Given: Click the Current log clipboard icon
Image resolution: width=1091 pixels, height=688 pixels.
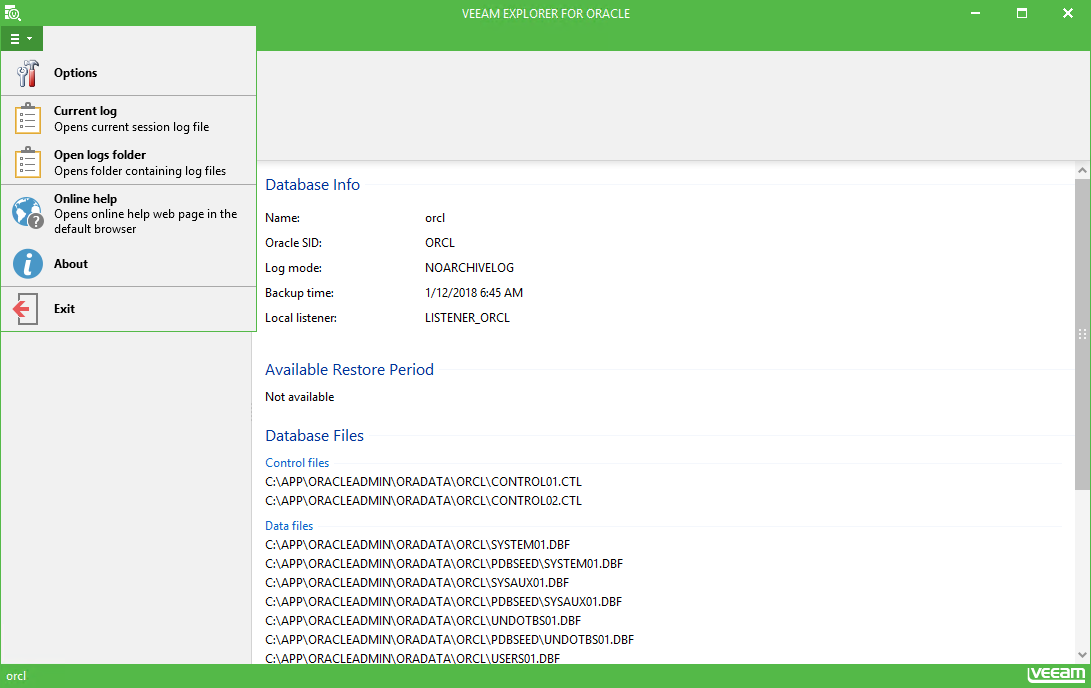Looking at the screenshot, I should click(27, 118).
